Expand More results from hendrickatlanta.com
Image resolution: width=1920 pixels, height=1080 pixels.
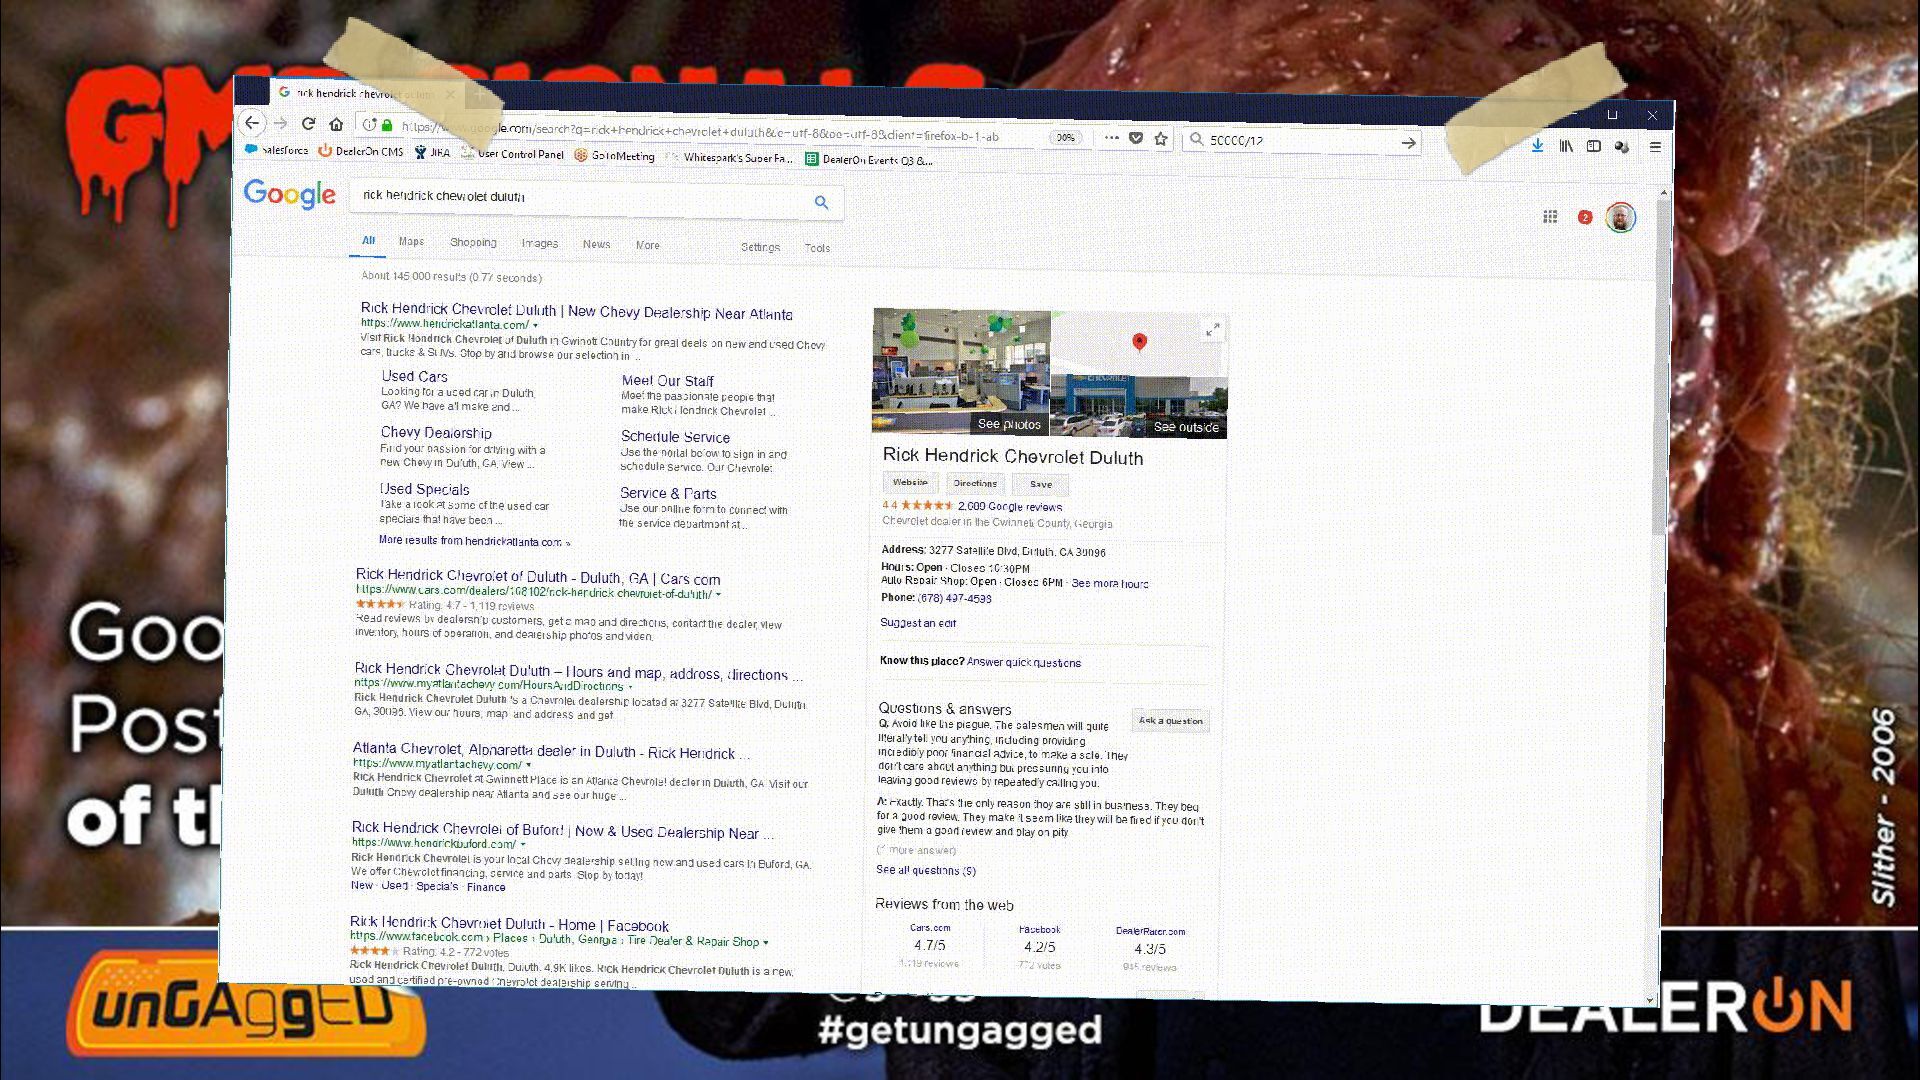(x=474, y=541)
